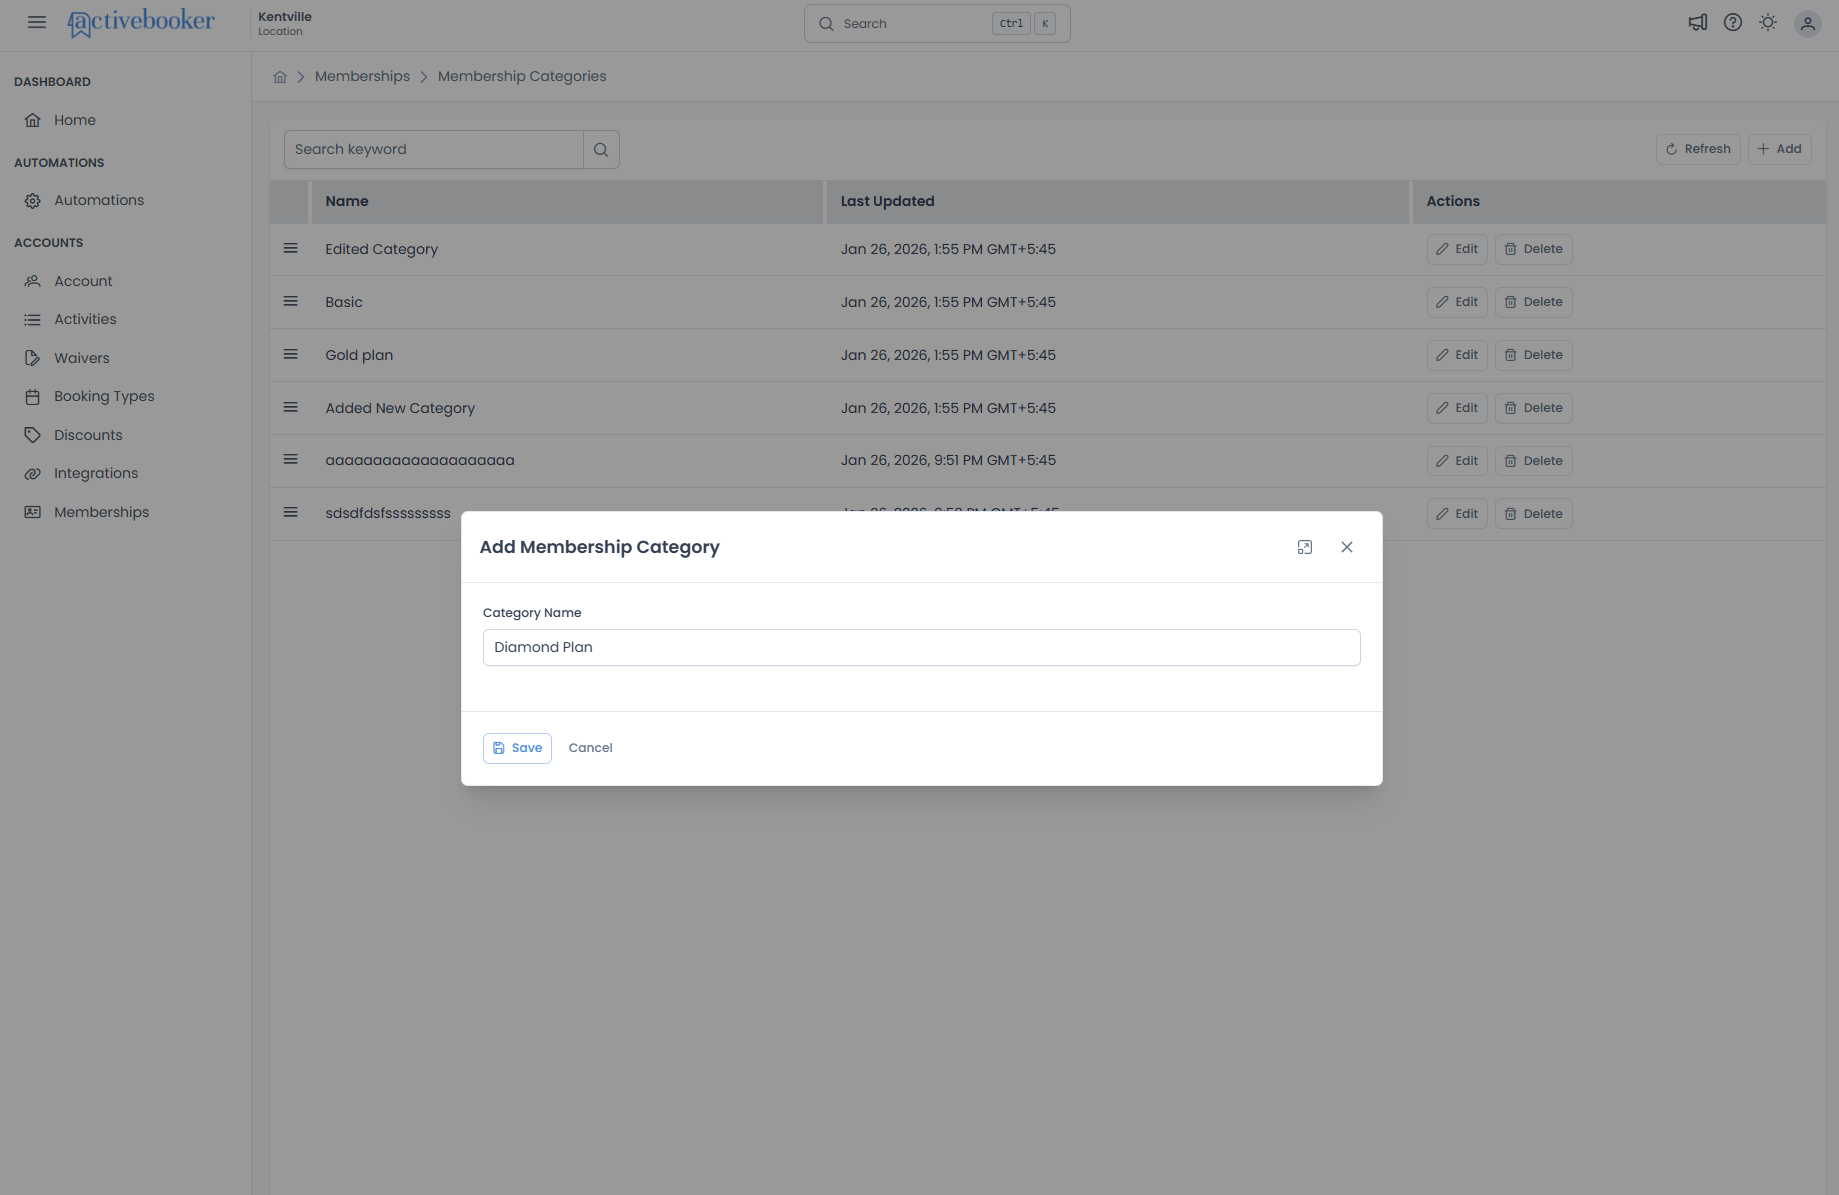The height and width of the screenshot is (1195, 1839).
Task: Open the help question mark icon
Action: point(1733,22)
